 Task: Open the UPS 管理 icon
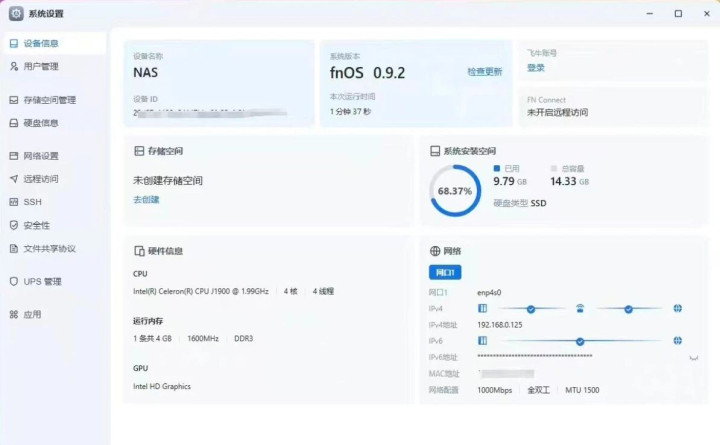click(x=14, y=282)
